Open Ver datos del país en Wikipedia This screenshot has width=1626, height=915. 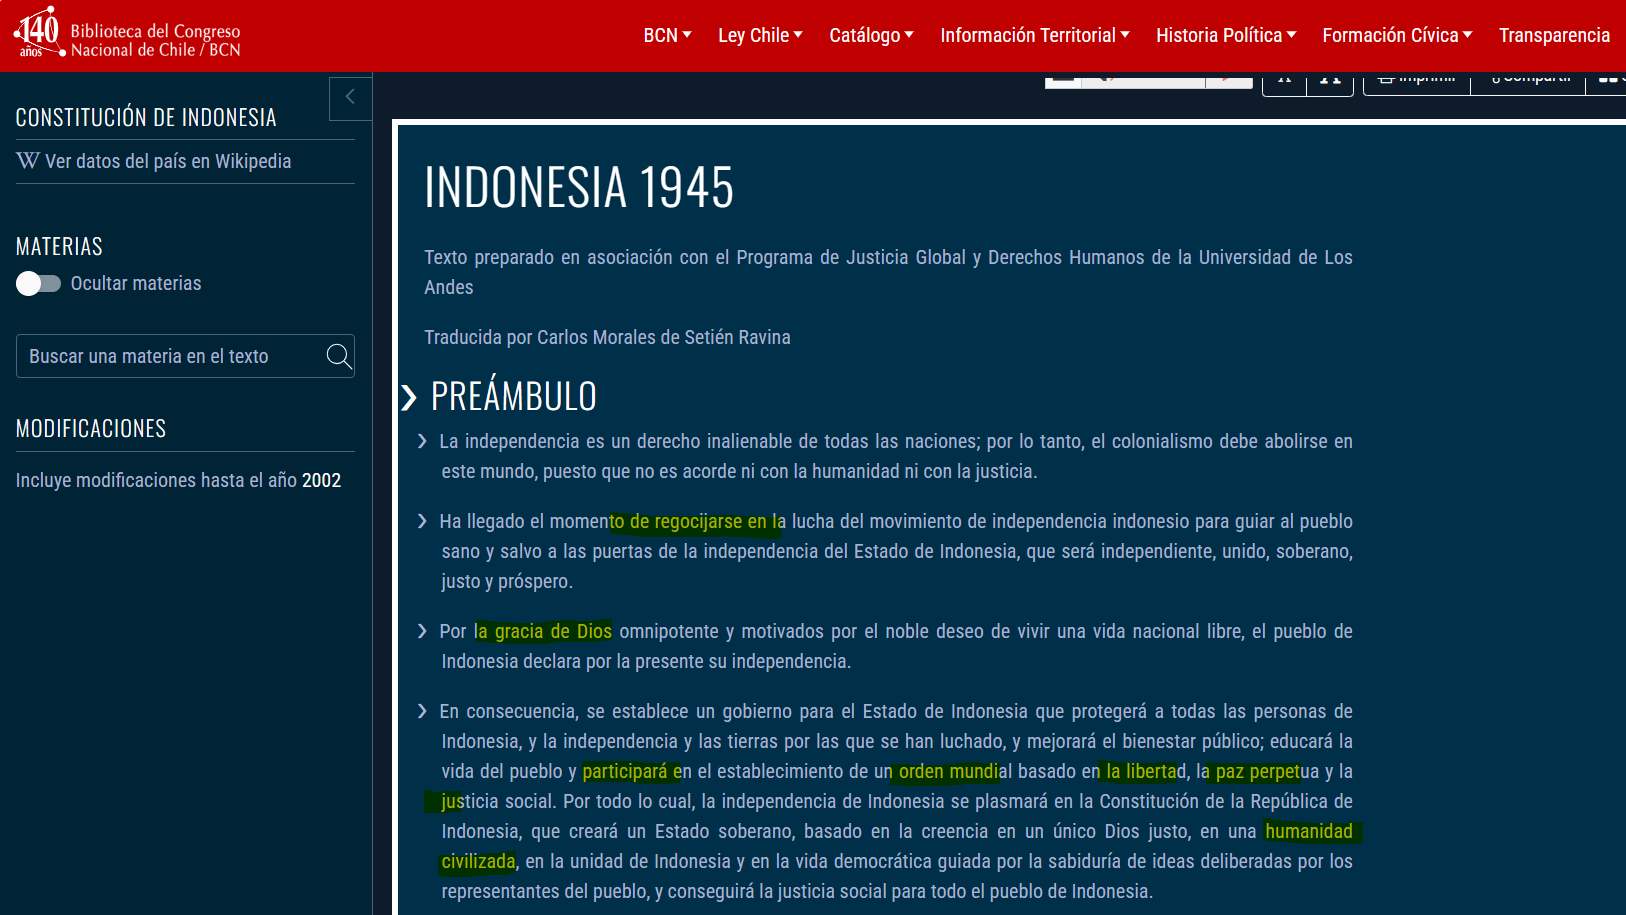pos(168,161)
